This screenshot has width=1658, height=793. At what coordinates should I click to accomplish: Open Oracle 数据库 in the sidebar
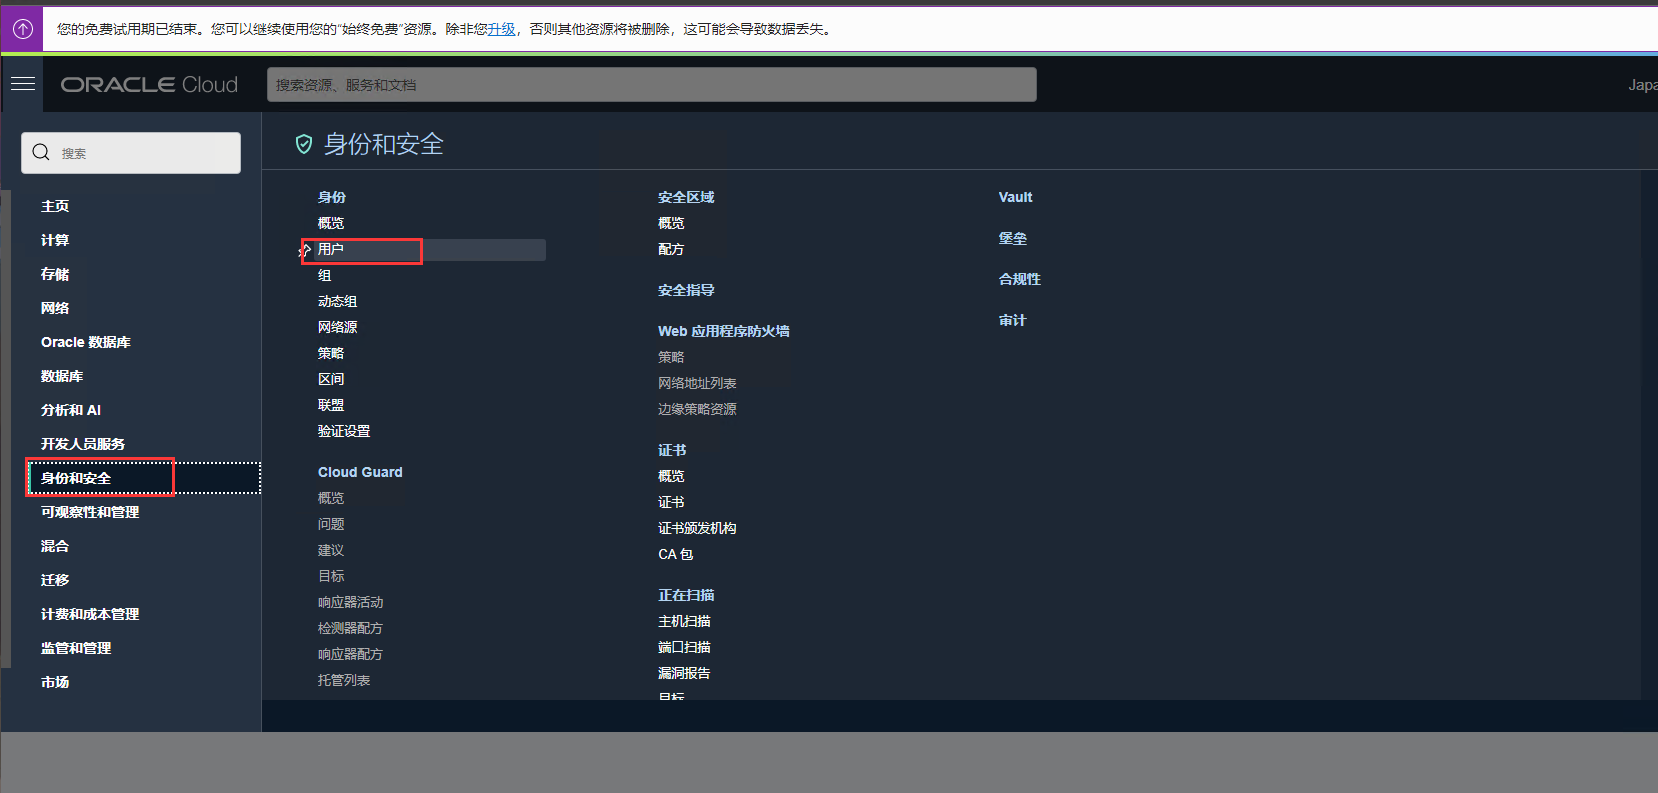coord(86,342)
